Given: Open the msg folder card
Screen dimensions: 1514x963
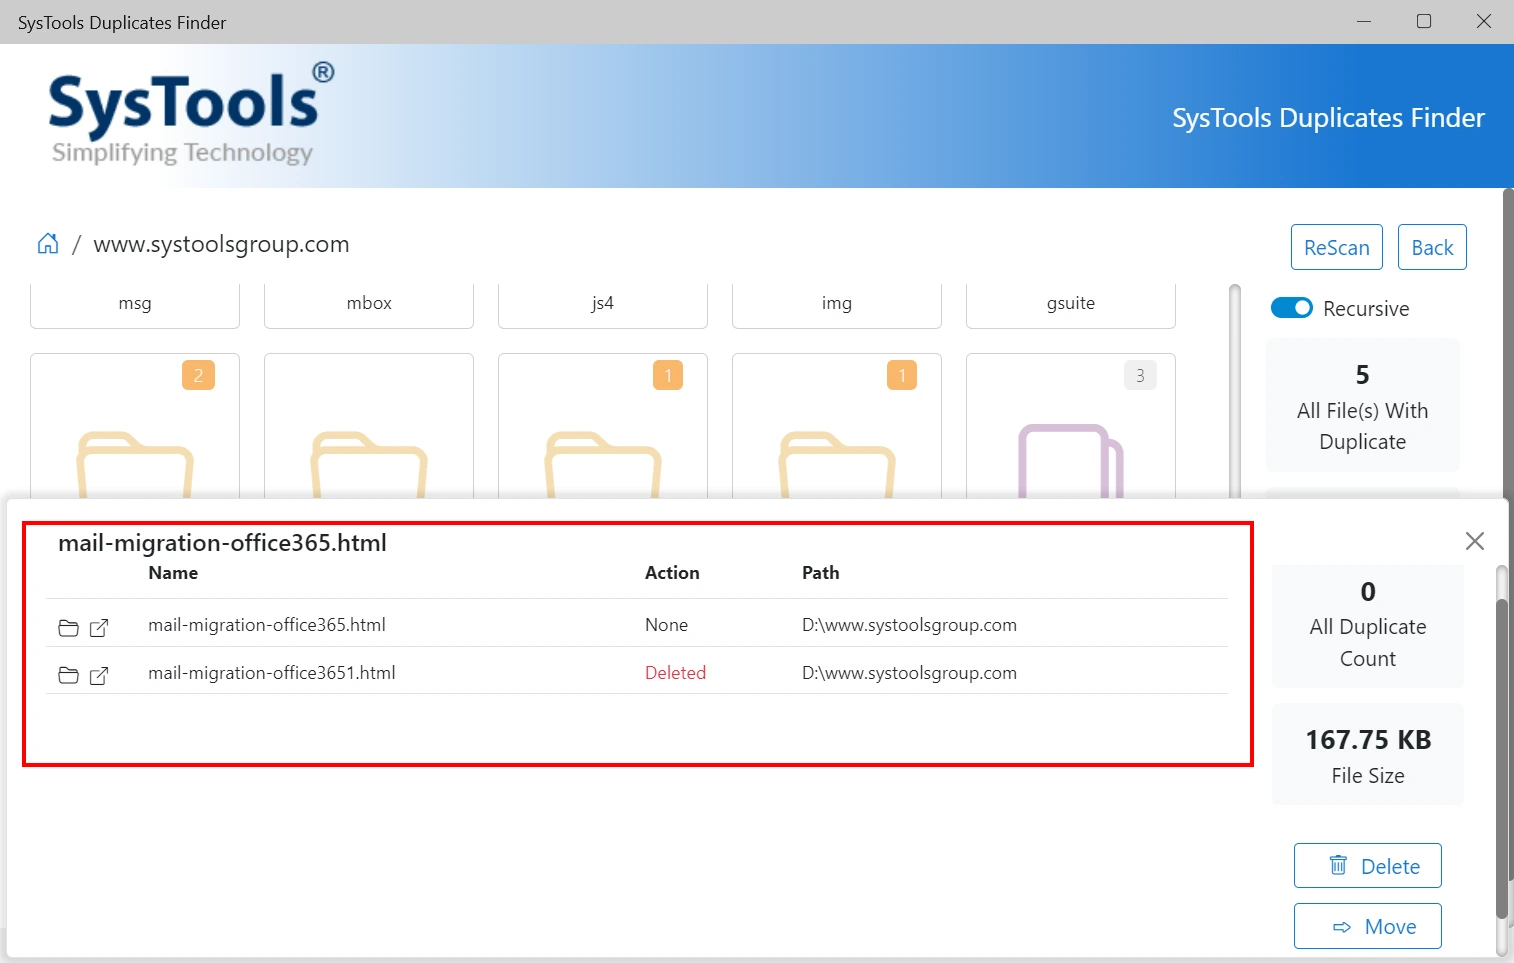Looking at the screenshot, I should tap(135, 304).
